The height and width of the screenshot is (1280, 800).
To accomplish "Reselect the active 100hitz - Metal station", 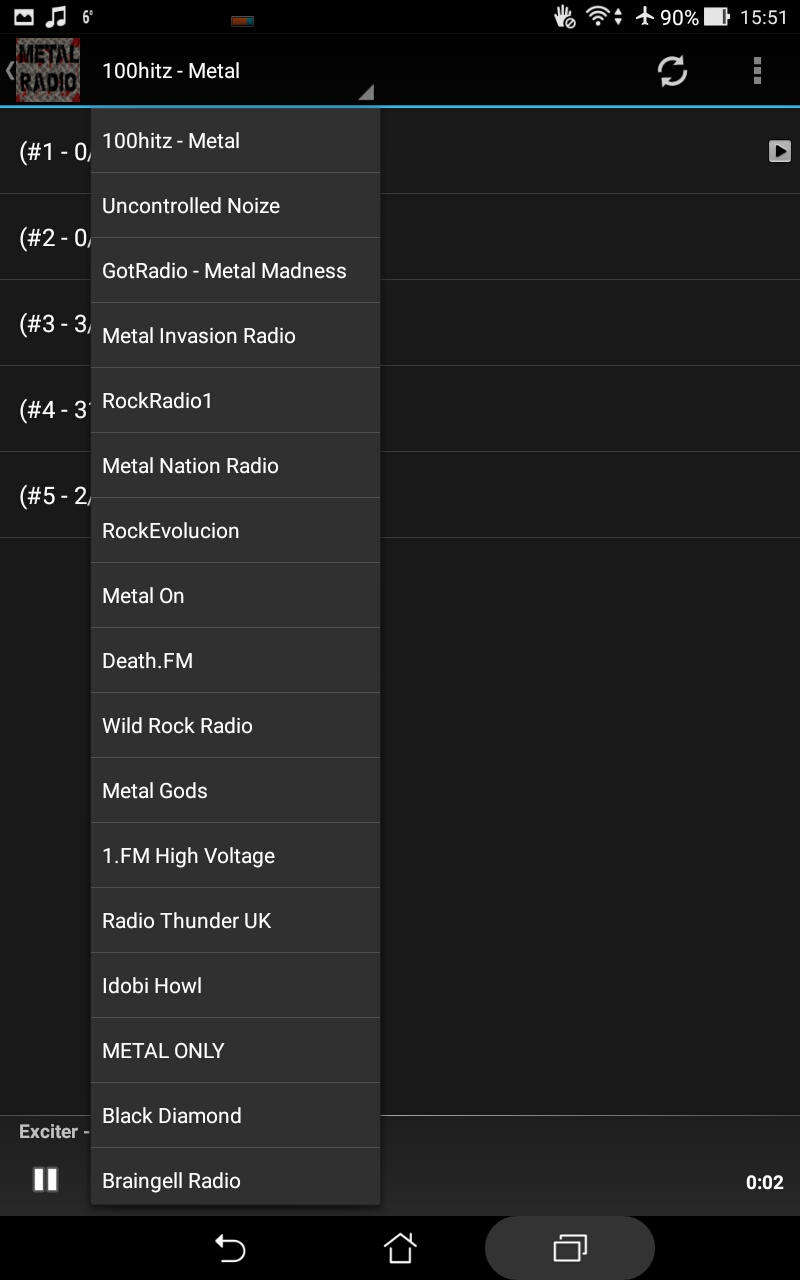I will tap(235, 140).
